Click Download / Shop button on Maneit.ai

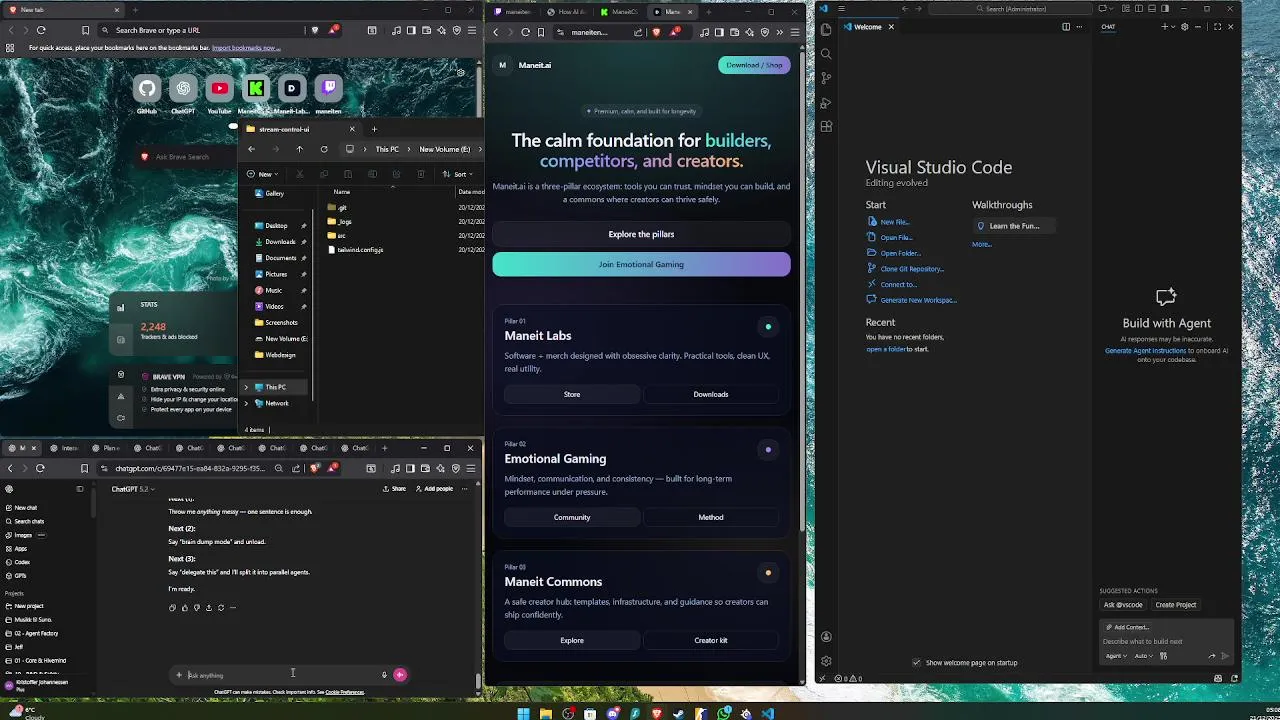pos(754,65)
